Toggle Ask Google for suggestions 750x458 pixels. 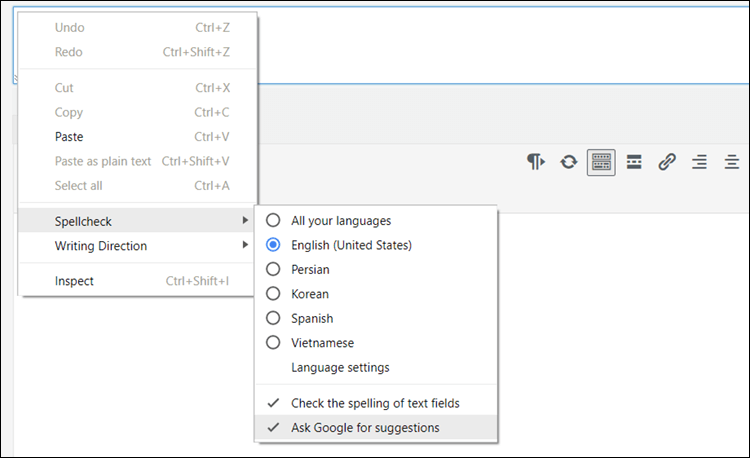365,428
